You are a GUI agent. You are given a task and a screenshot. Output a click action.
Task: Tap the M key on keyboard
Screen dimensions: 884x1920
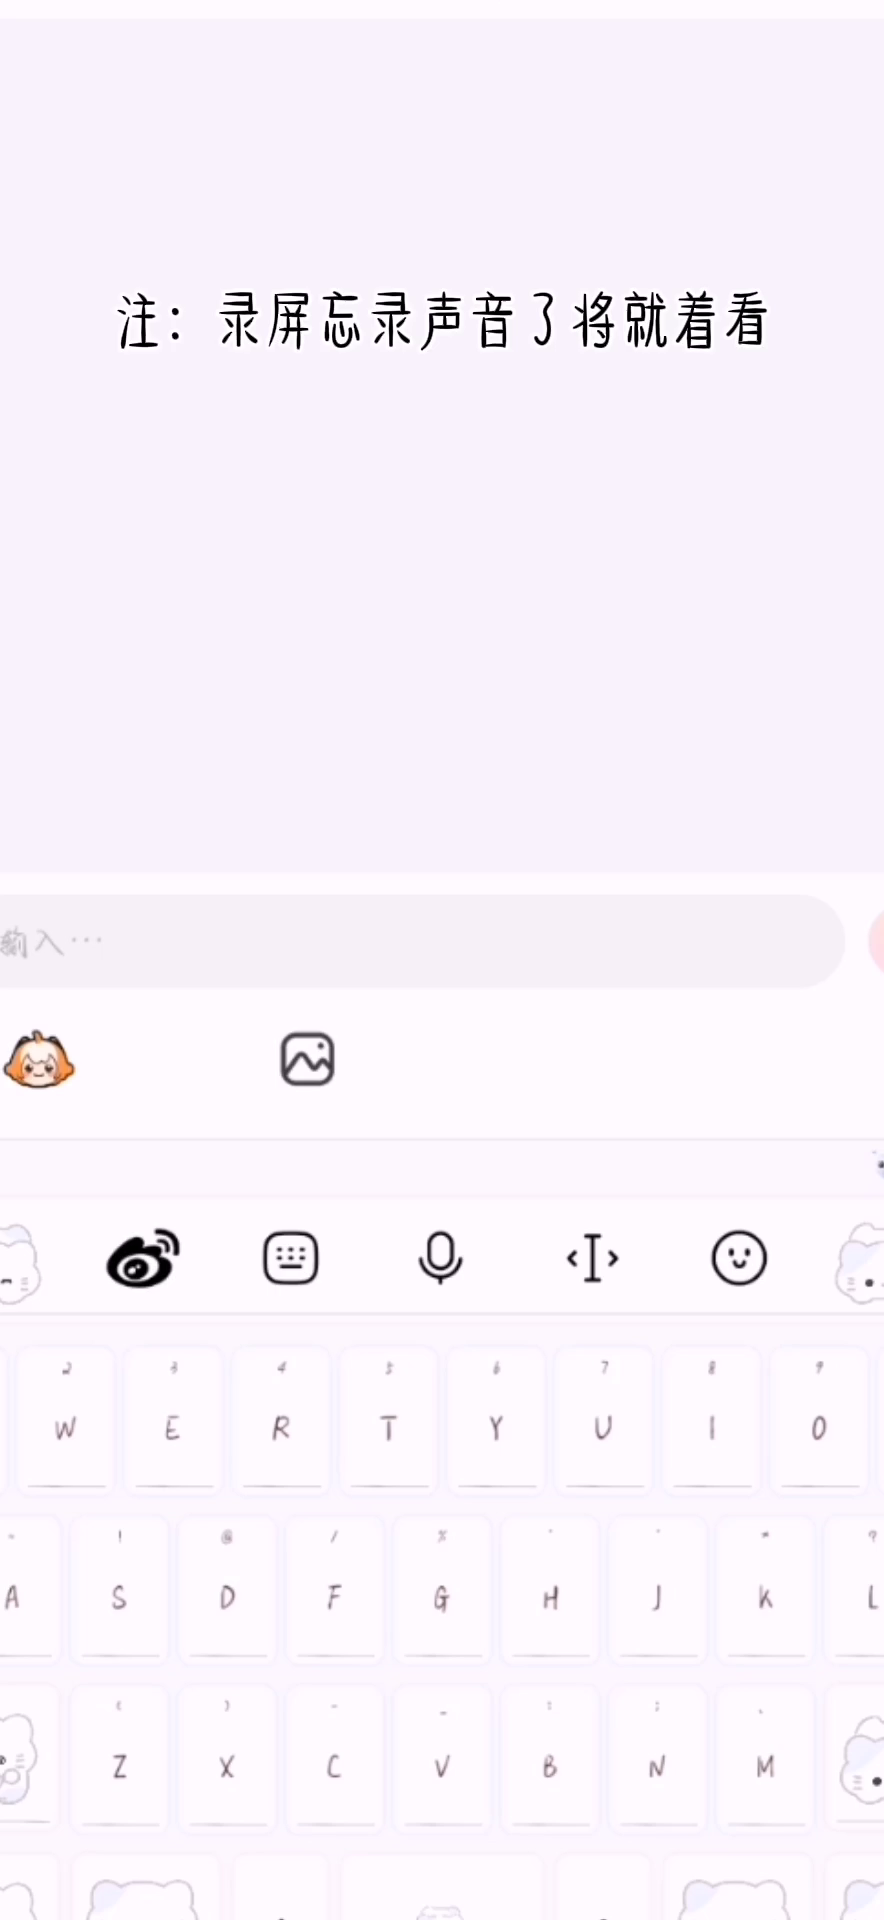click(x=765, y=1755)
